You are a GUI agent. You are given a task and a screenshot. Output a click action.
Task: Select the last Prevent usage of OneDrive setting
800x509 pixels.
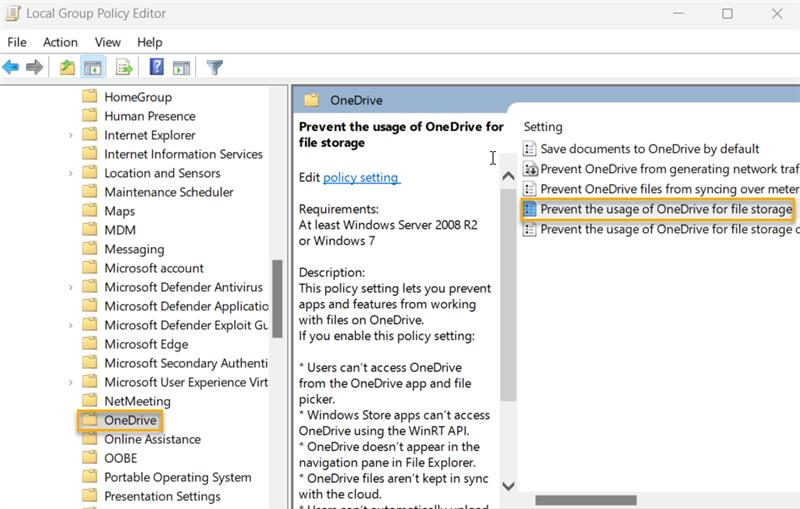coord(669,230)
